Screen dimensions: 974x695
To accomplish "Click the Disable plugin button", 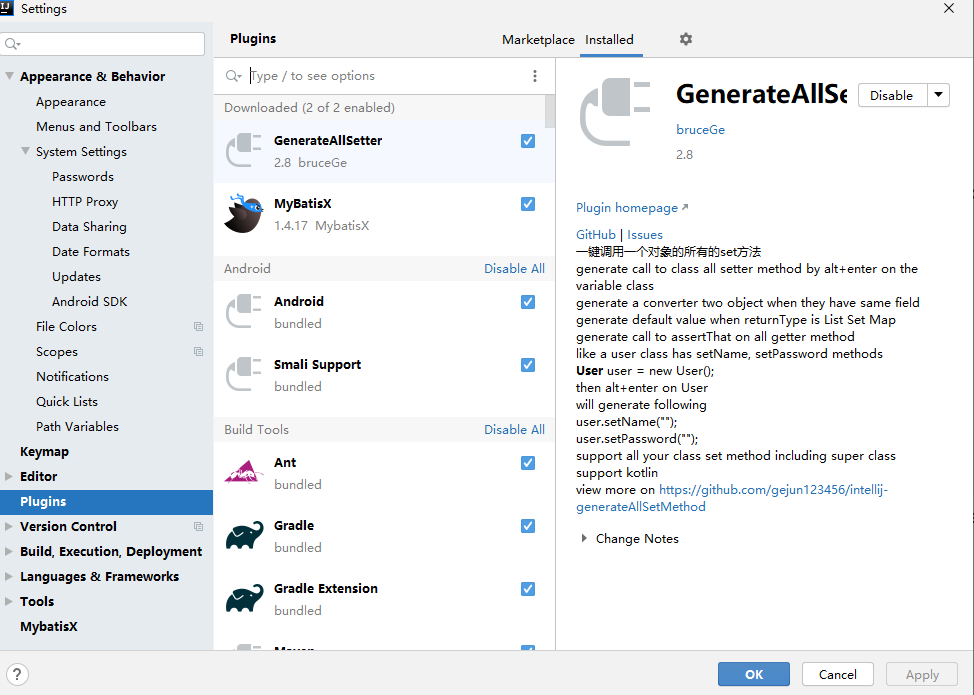I will pos(892,95).
